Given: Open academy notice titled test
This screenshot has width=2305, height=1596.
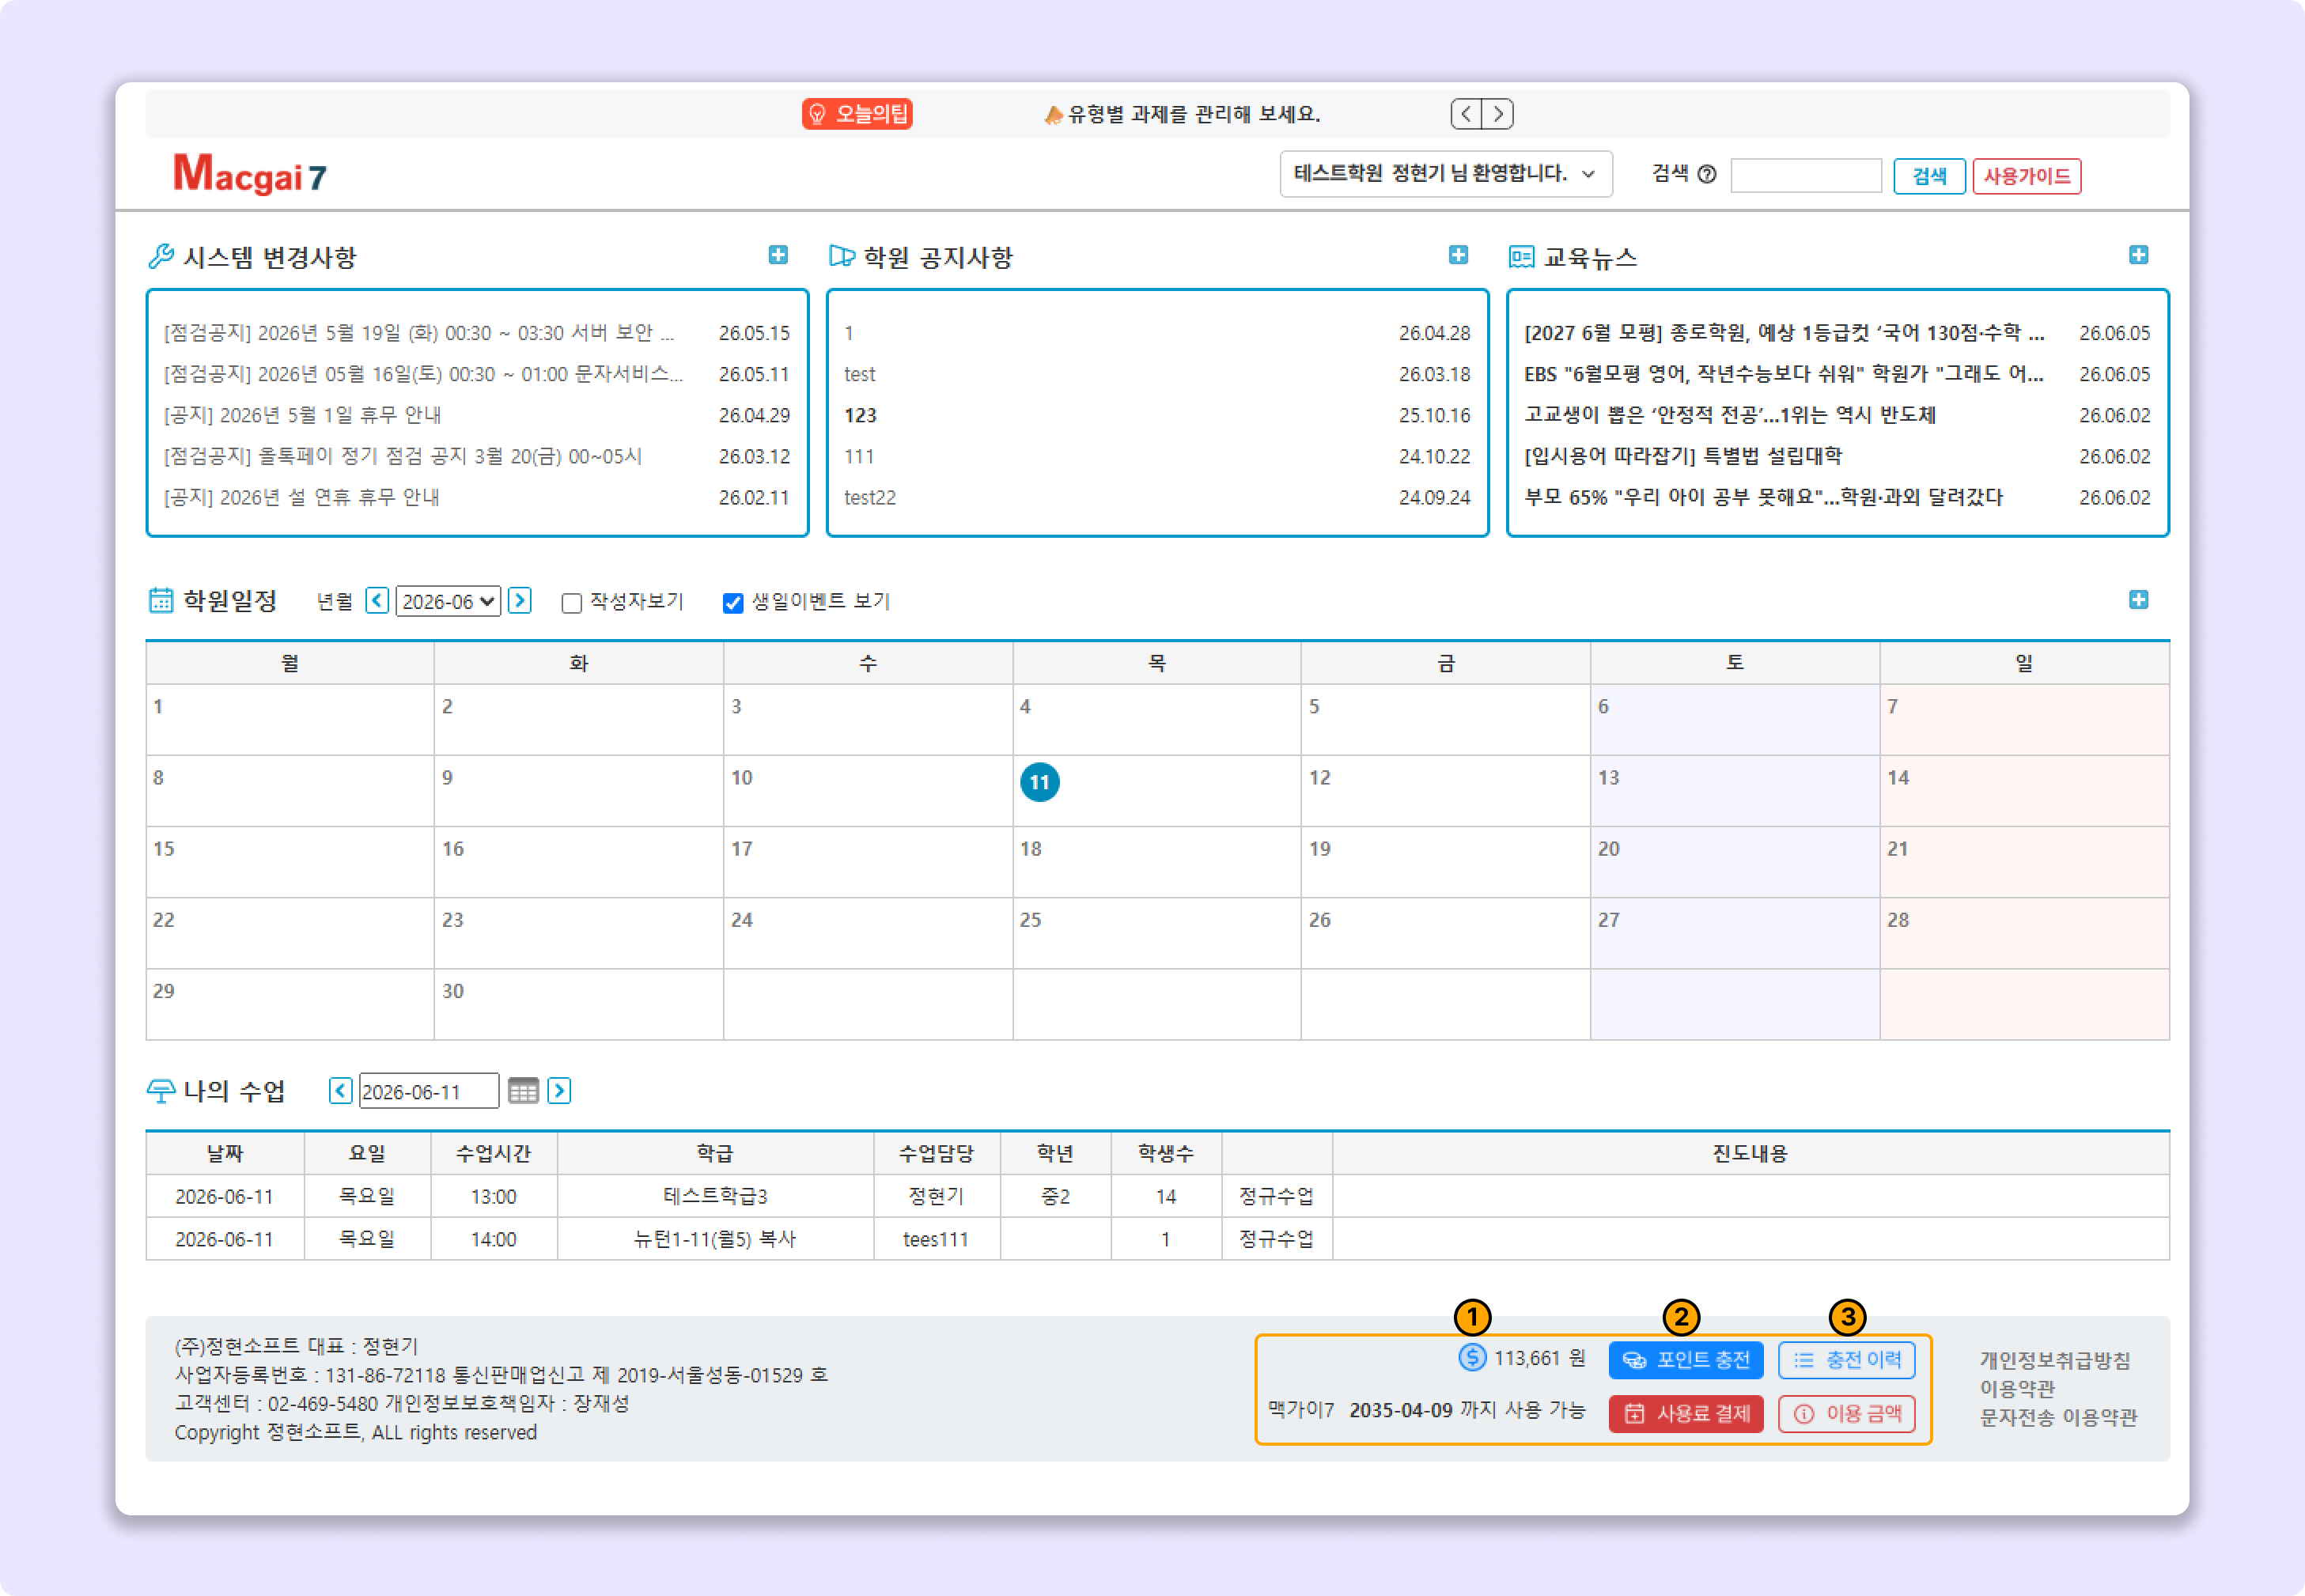Looking at the screenshot, I should [859, 374].
